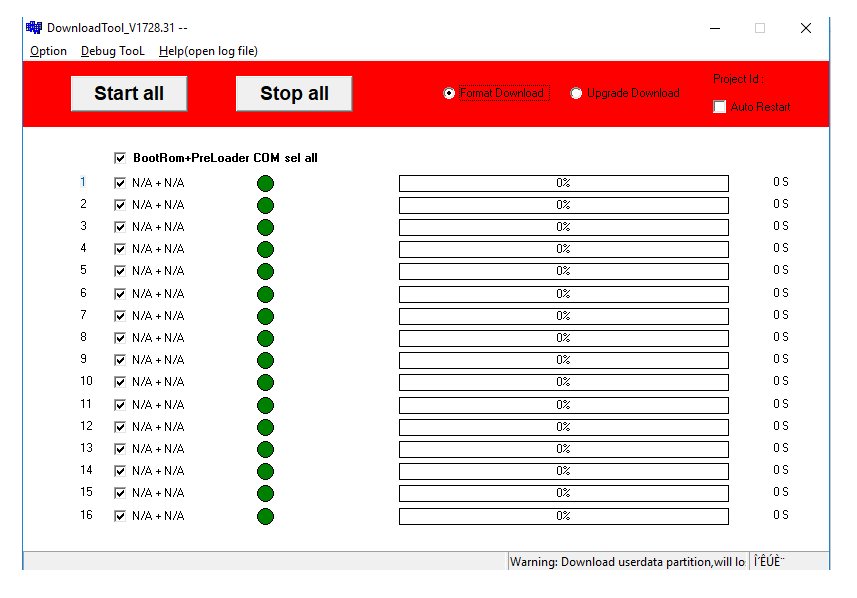Open Help(open log file) menu

[208, 51]
